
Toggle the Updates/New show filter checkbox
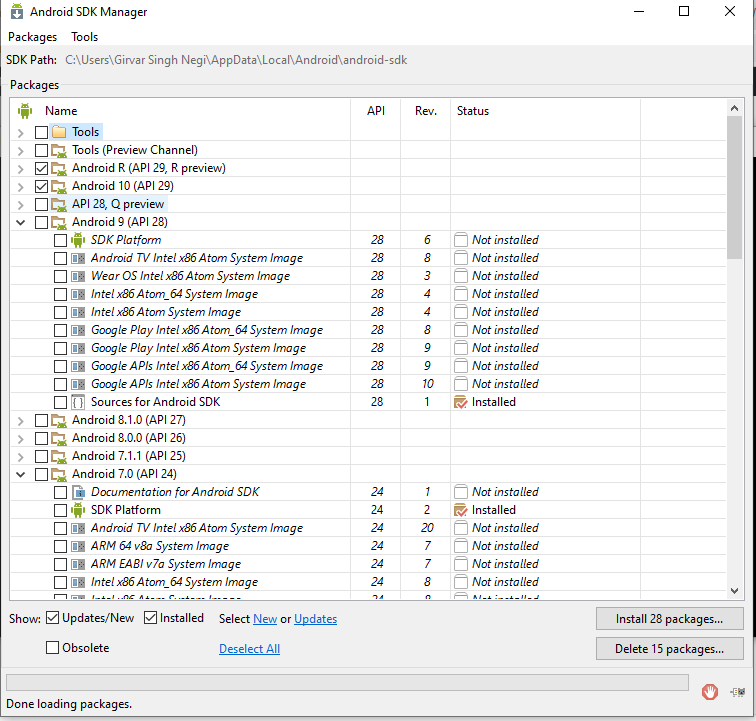click(52, 617)
